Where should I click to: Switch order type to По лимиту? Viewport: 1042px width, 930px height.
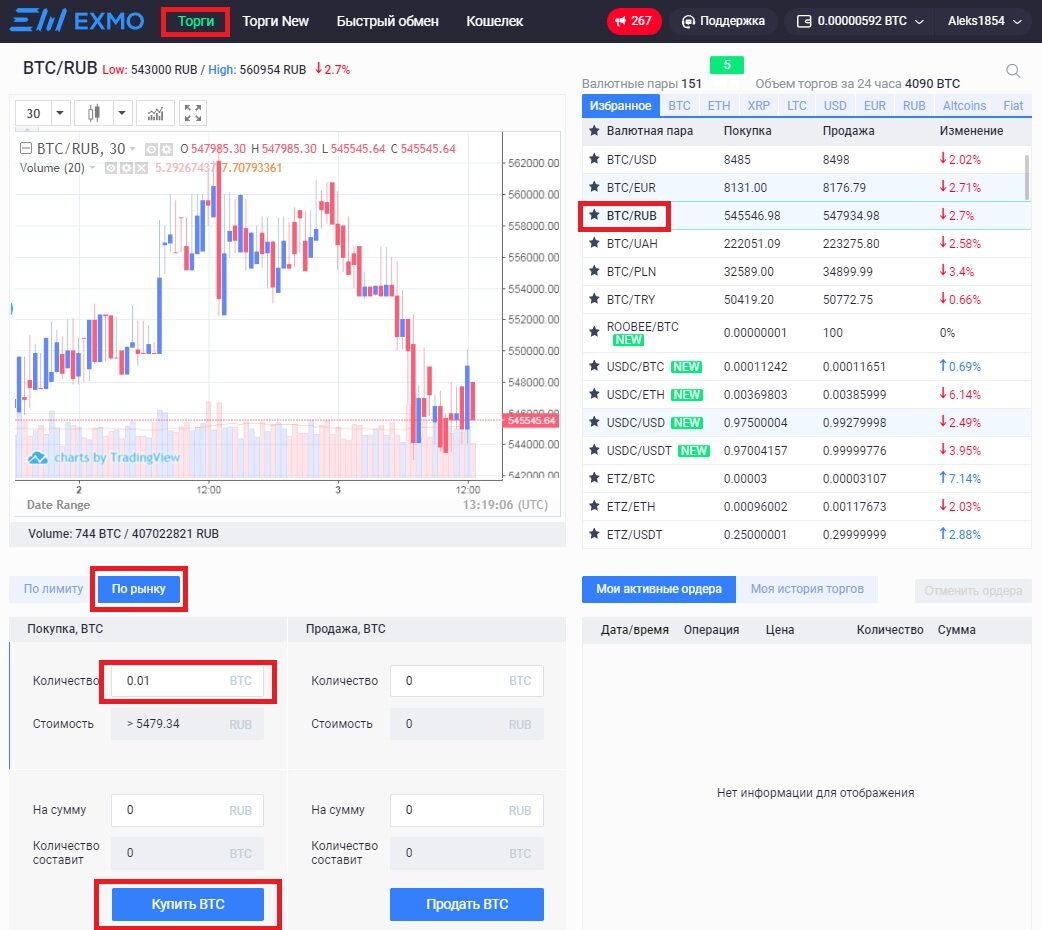53,589
